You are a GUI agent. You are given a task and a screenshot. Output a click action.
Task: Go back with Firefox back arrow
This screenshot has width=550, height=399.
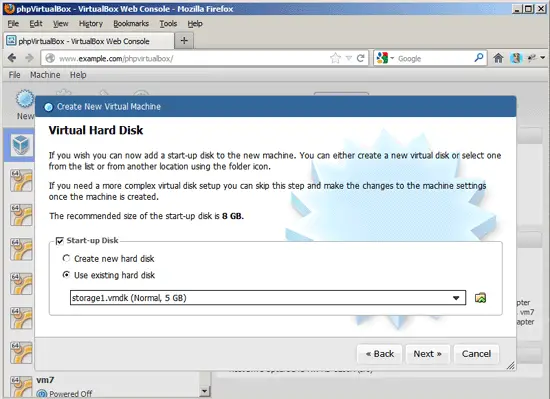pyautogui.click(x=12, y=58)
